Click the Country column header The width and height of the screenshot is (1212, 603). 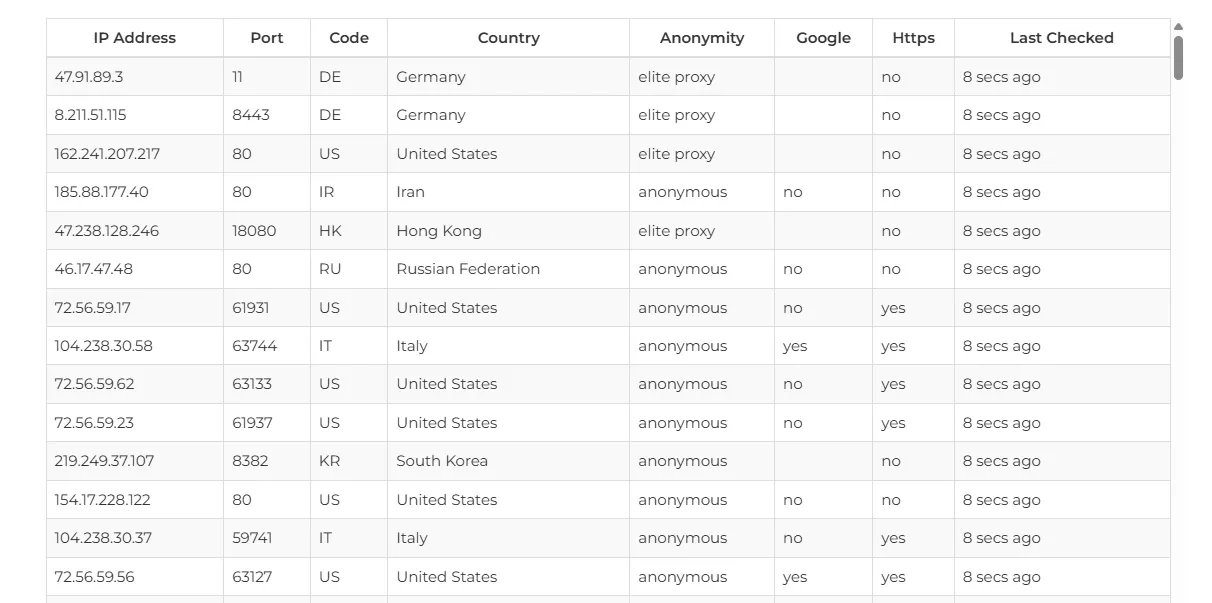pyautogui.click(x=508, y=37)
